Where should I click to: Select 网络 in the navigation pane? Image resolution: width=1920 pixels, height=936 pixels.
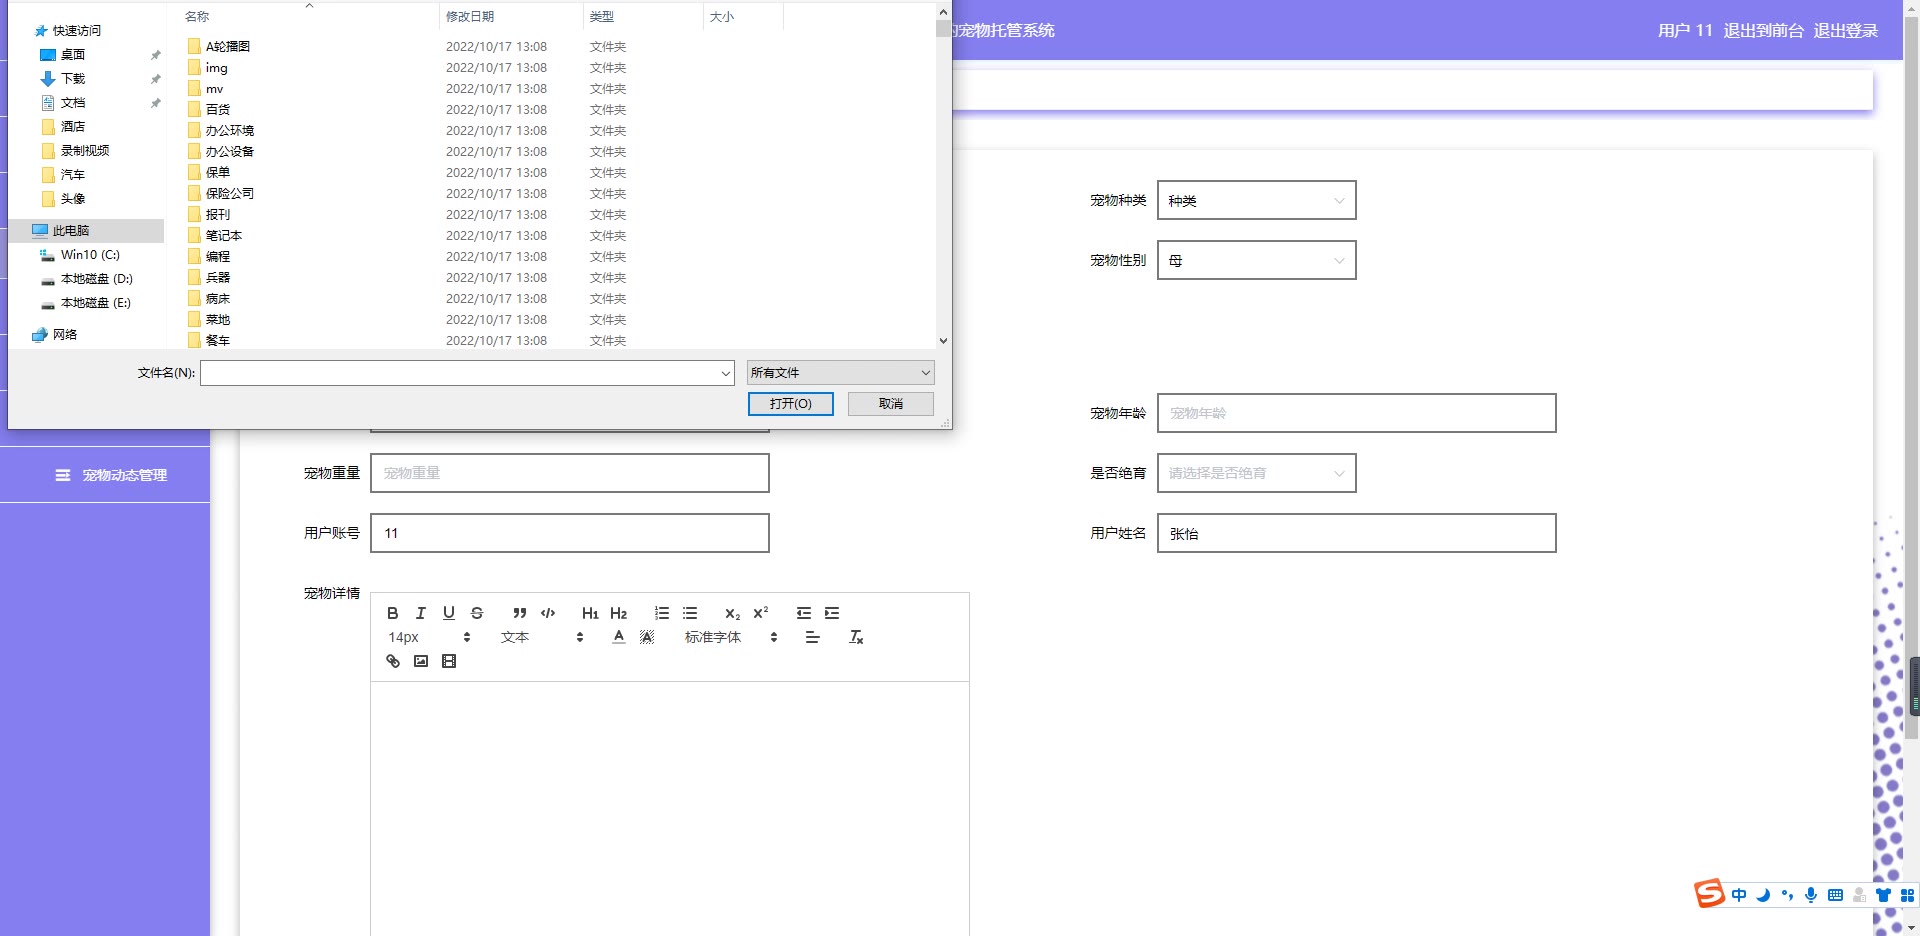(x=65, y=335)
